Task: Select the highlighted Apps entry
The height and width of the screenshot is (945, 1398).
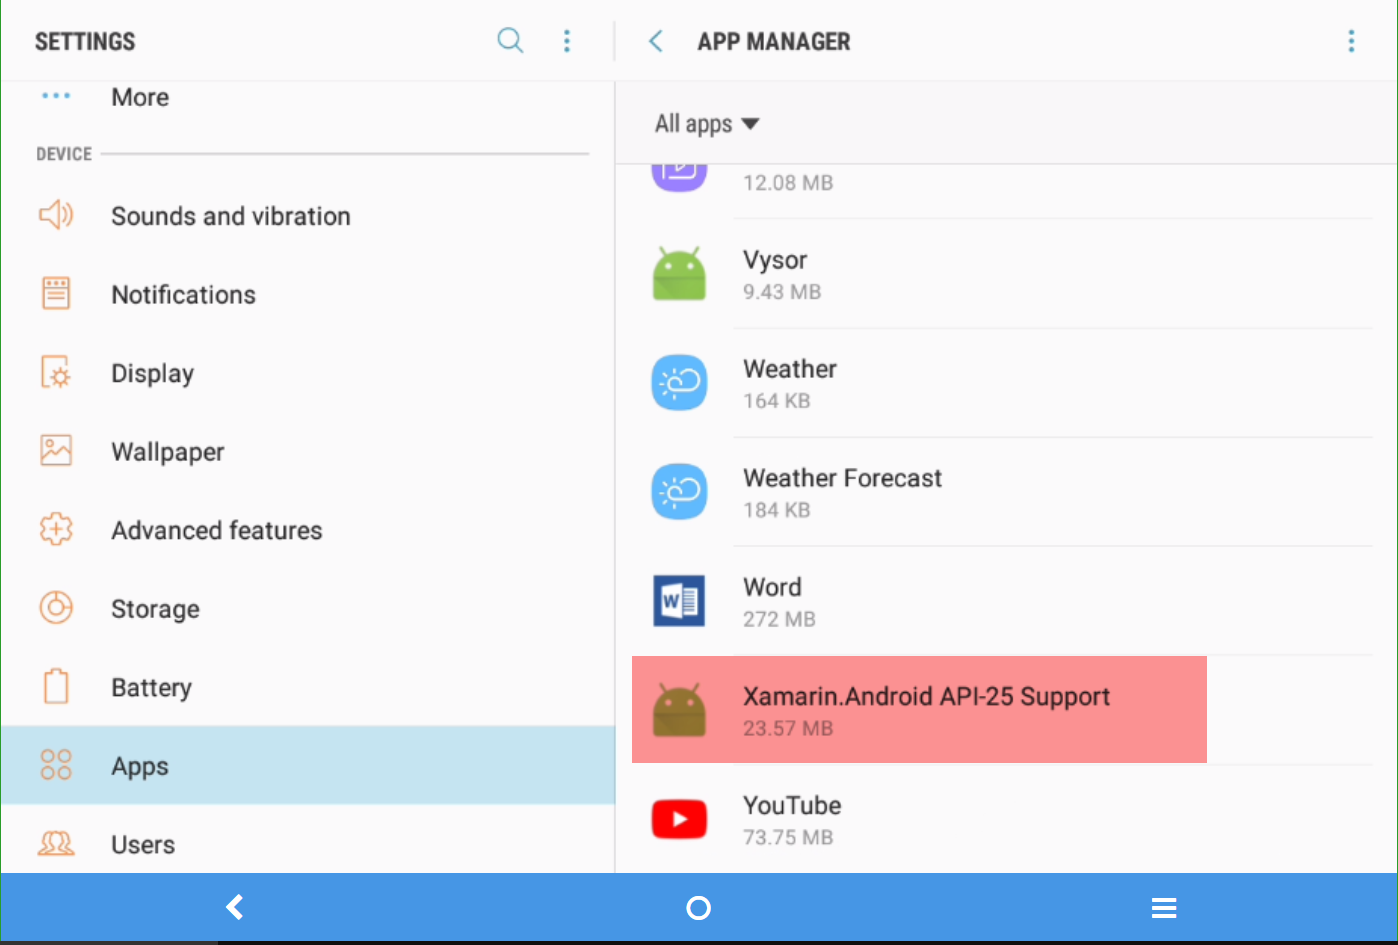Action: tap(308, 765)
